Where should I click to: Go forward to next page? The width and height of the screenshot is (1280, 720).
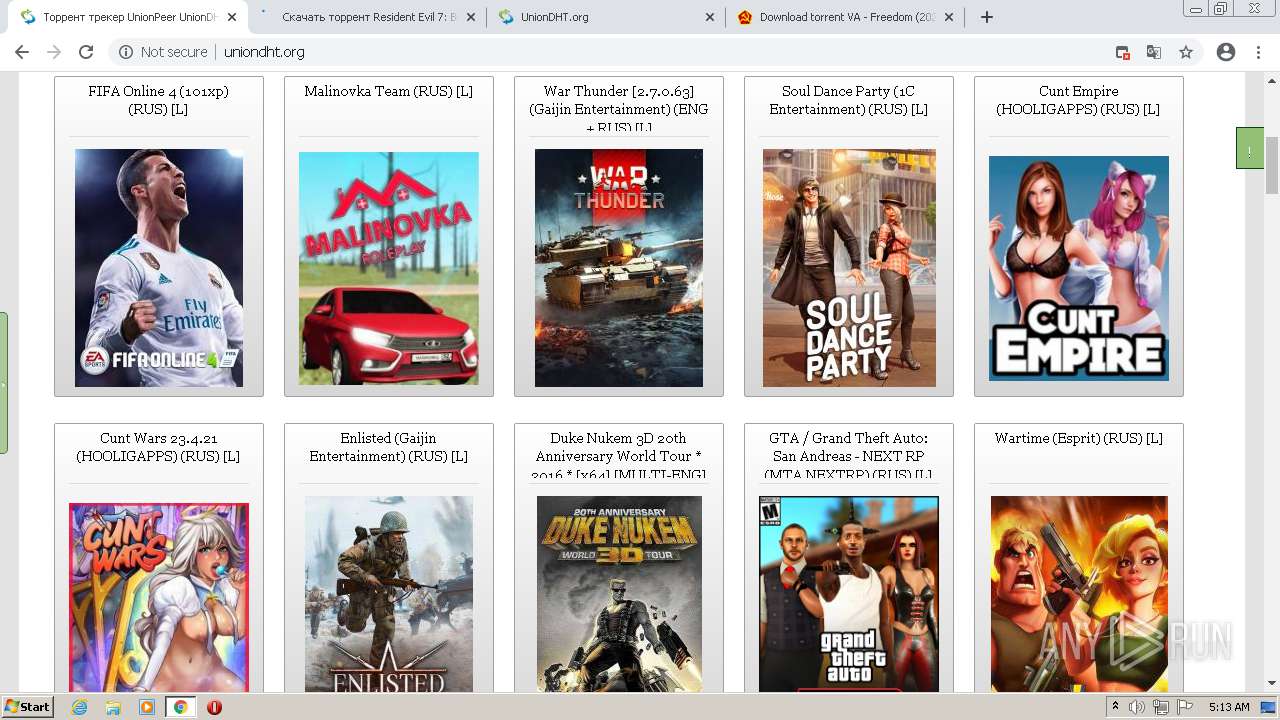tap(54, 52)
